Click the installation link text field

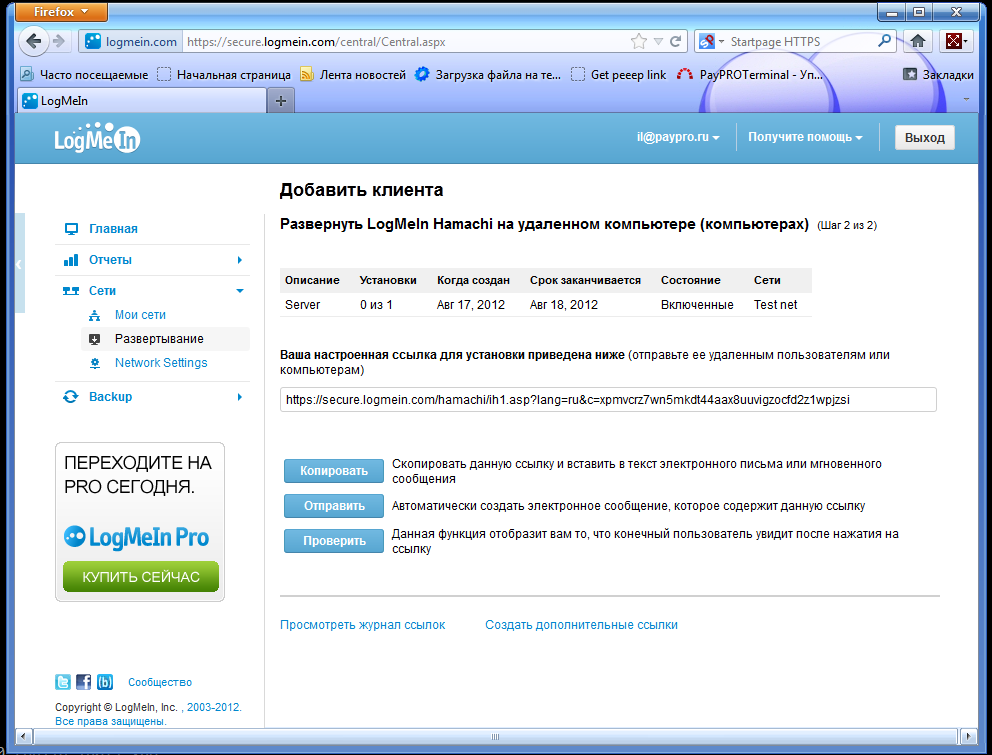pyautogui.click(x=608, y=400)
